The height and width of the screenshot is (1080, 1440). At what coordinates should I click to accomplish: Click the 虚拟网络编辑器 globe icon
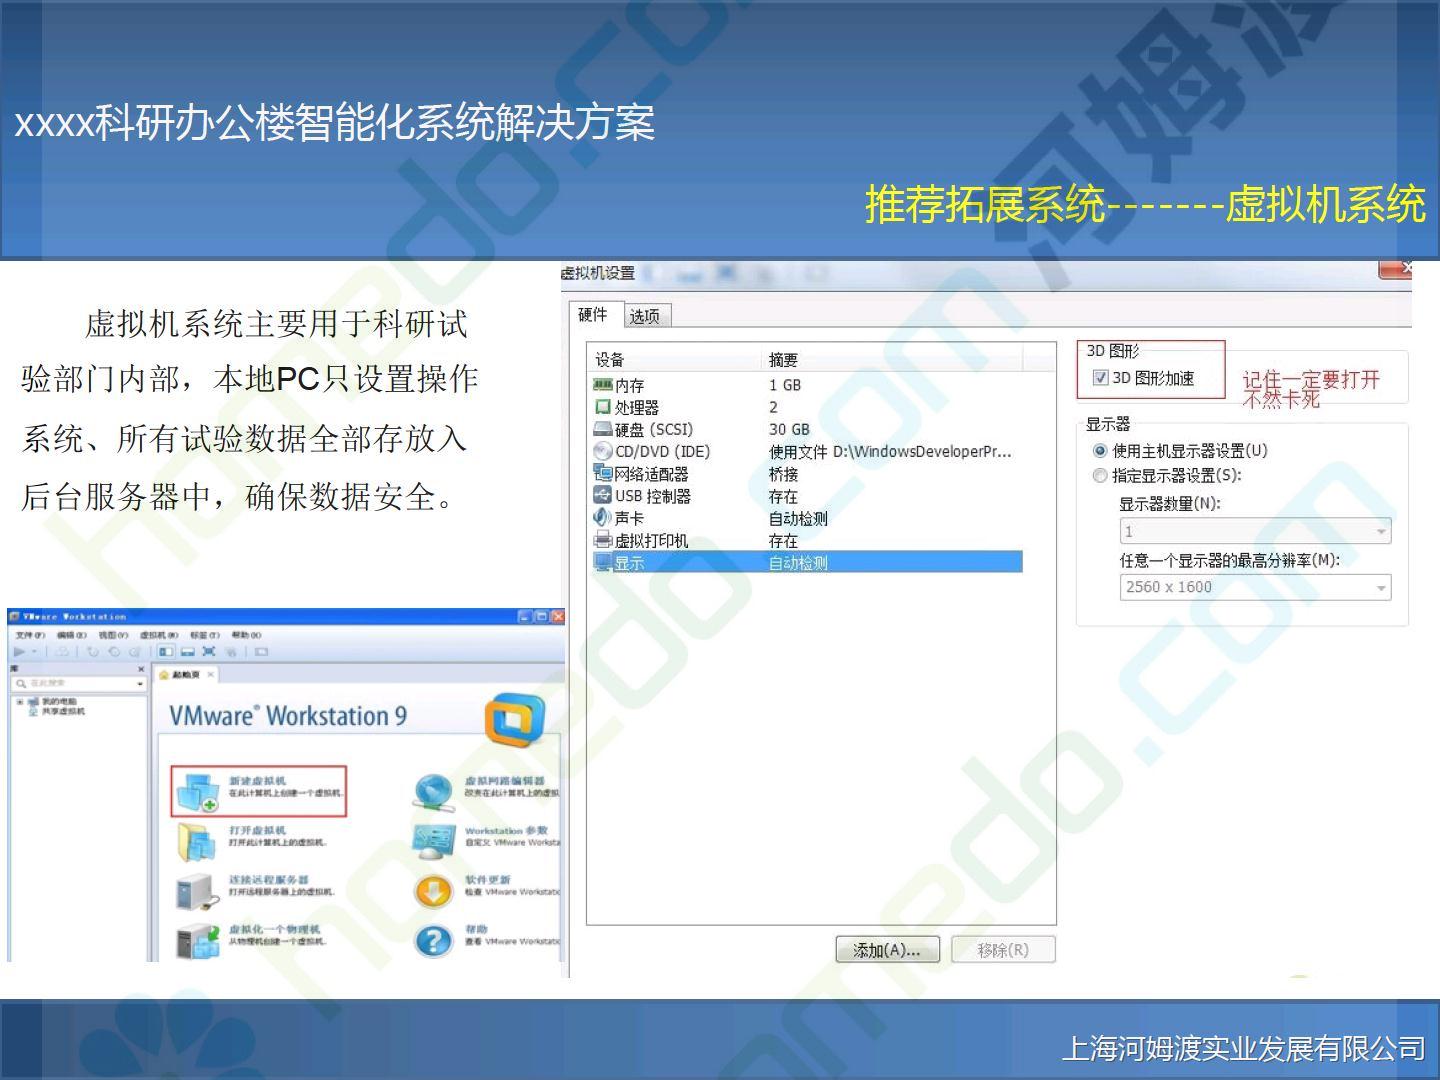433,792
